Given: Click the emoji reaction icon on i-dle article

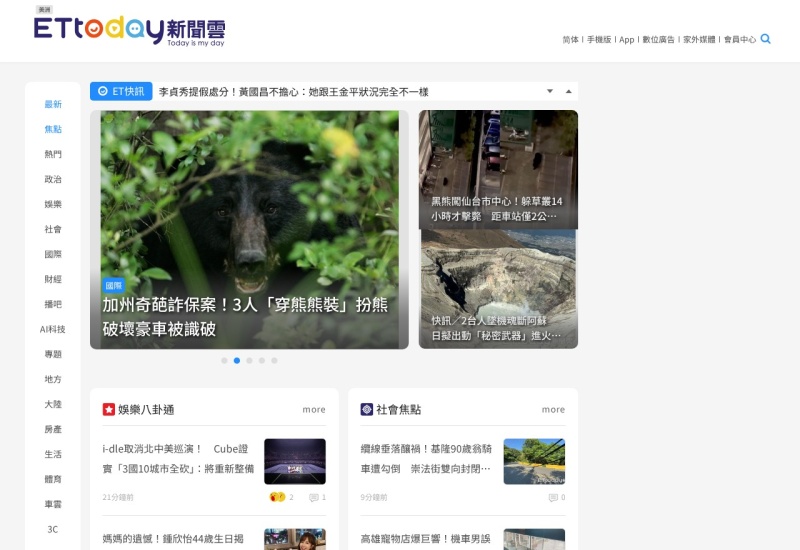Looking at the screenshot, I should pyautogui.click(x=278, y=497).
